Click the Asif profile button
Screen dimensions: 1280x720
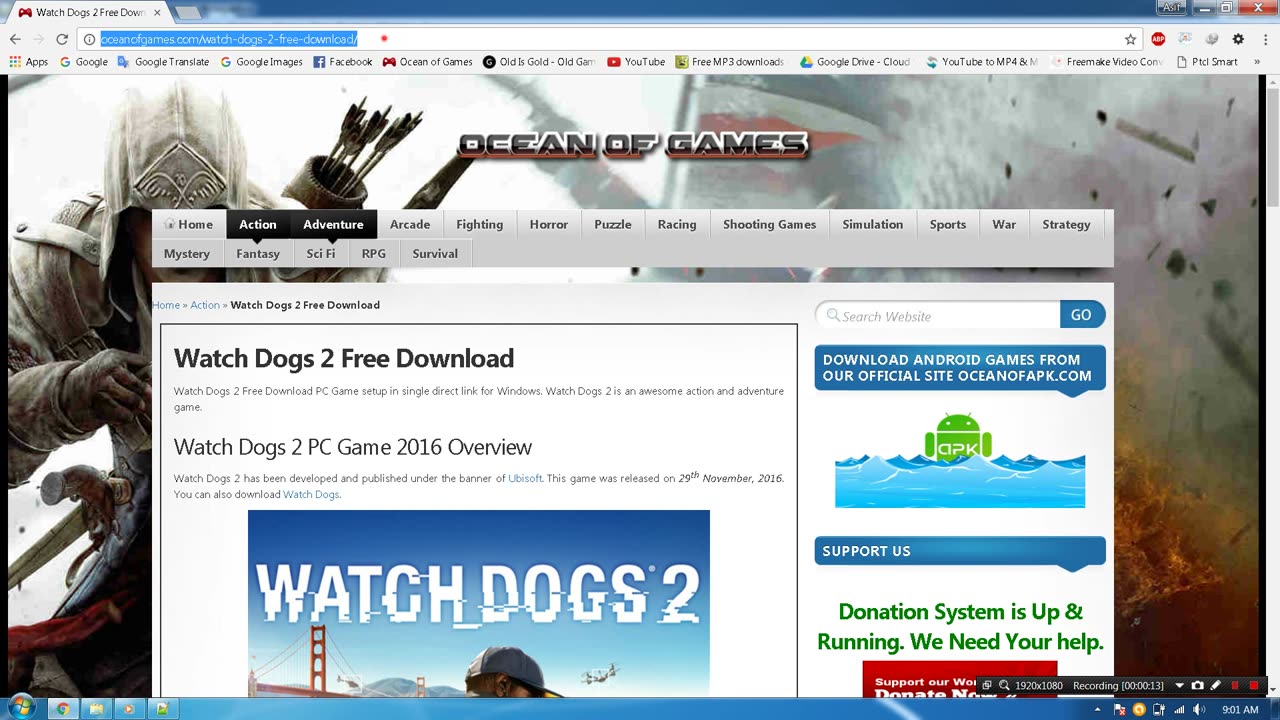[x=1171, y=7]
